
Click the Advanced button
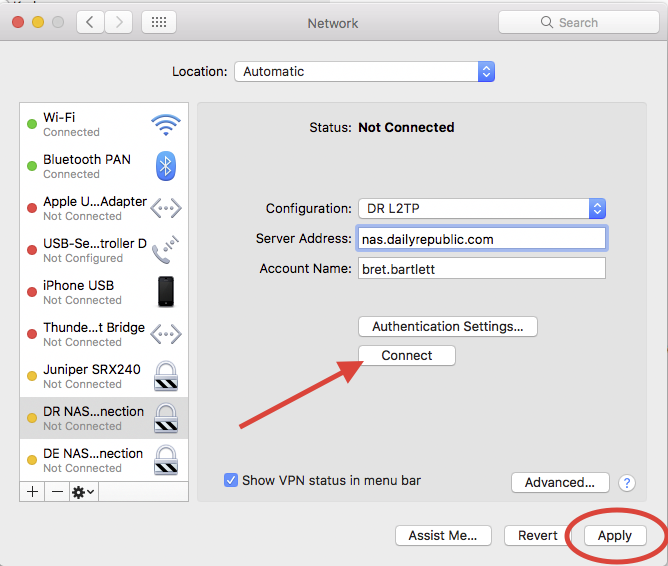[560, 483]
